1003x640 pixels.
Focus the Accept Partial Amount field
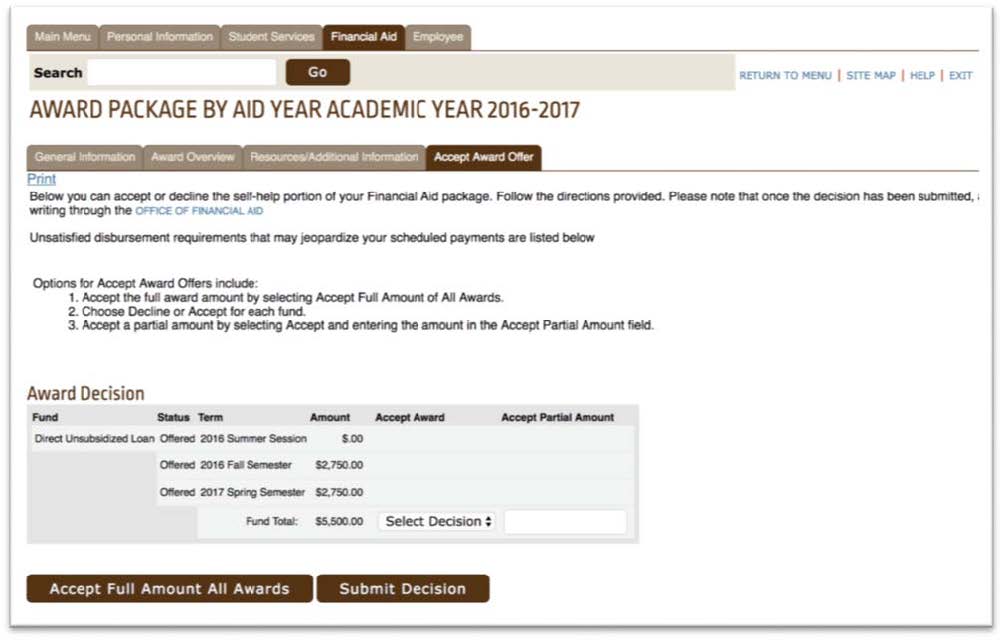click(565, 521)
